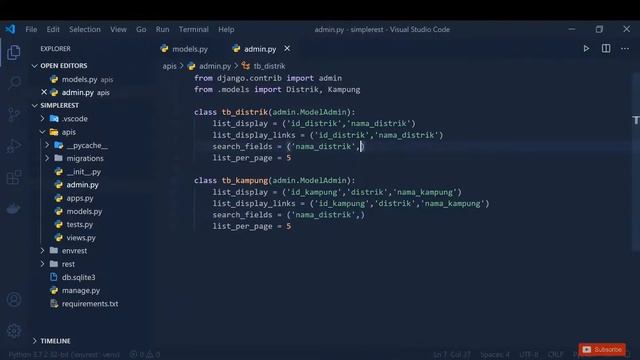Viewport: 640px width, 360px height.
Task: Click the apis breadcrumb segment
Action: (169, 66)
